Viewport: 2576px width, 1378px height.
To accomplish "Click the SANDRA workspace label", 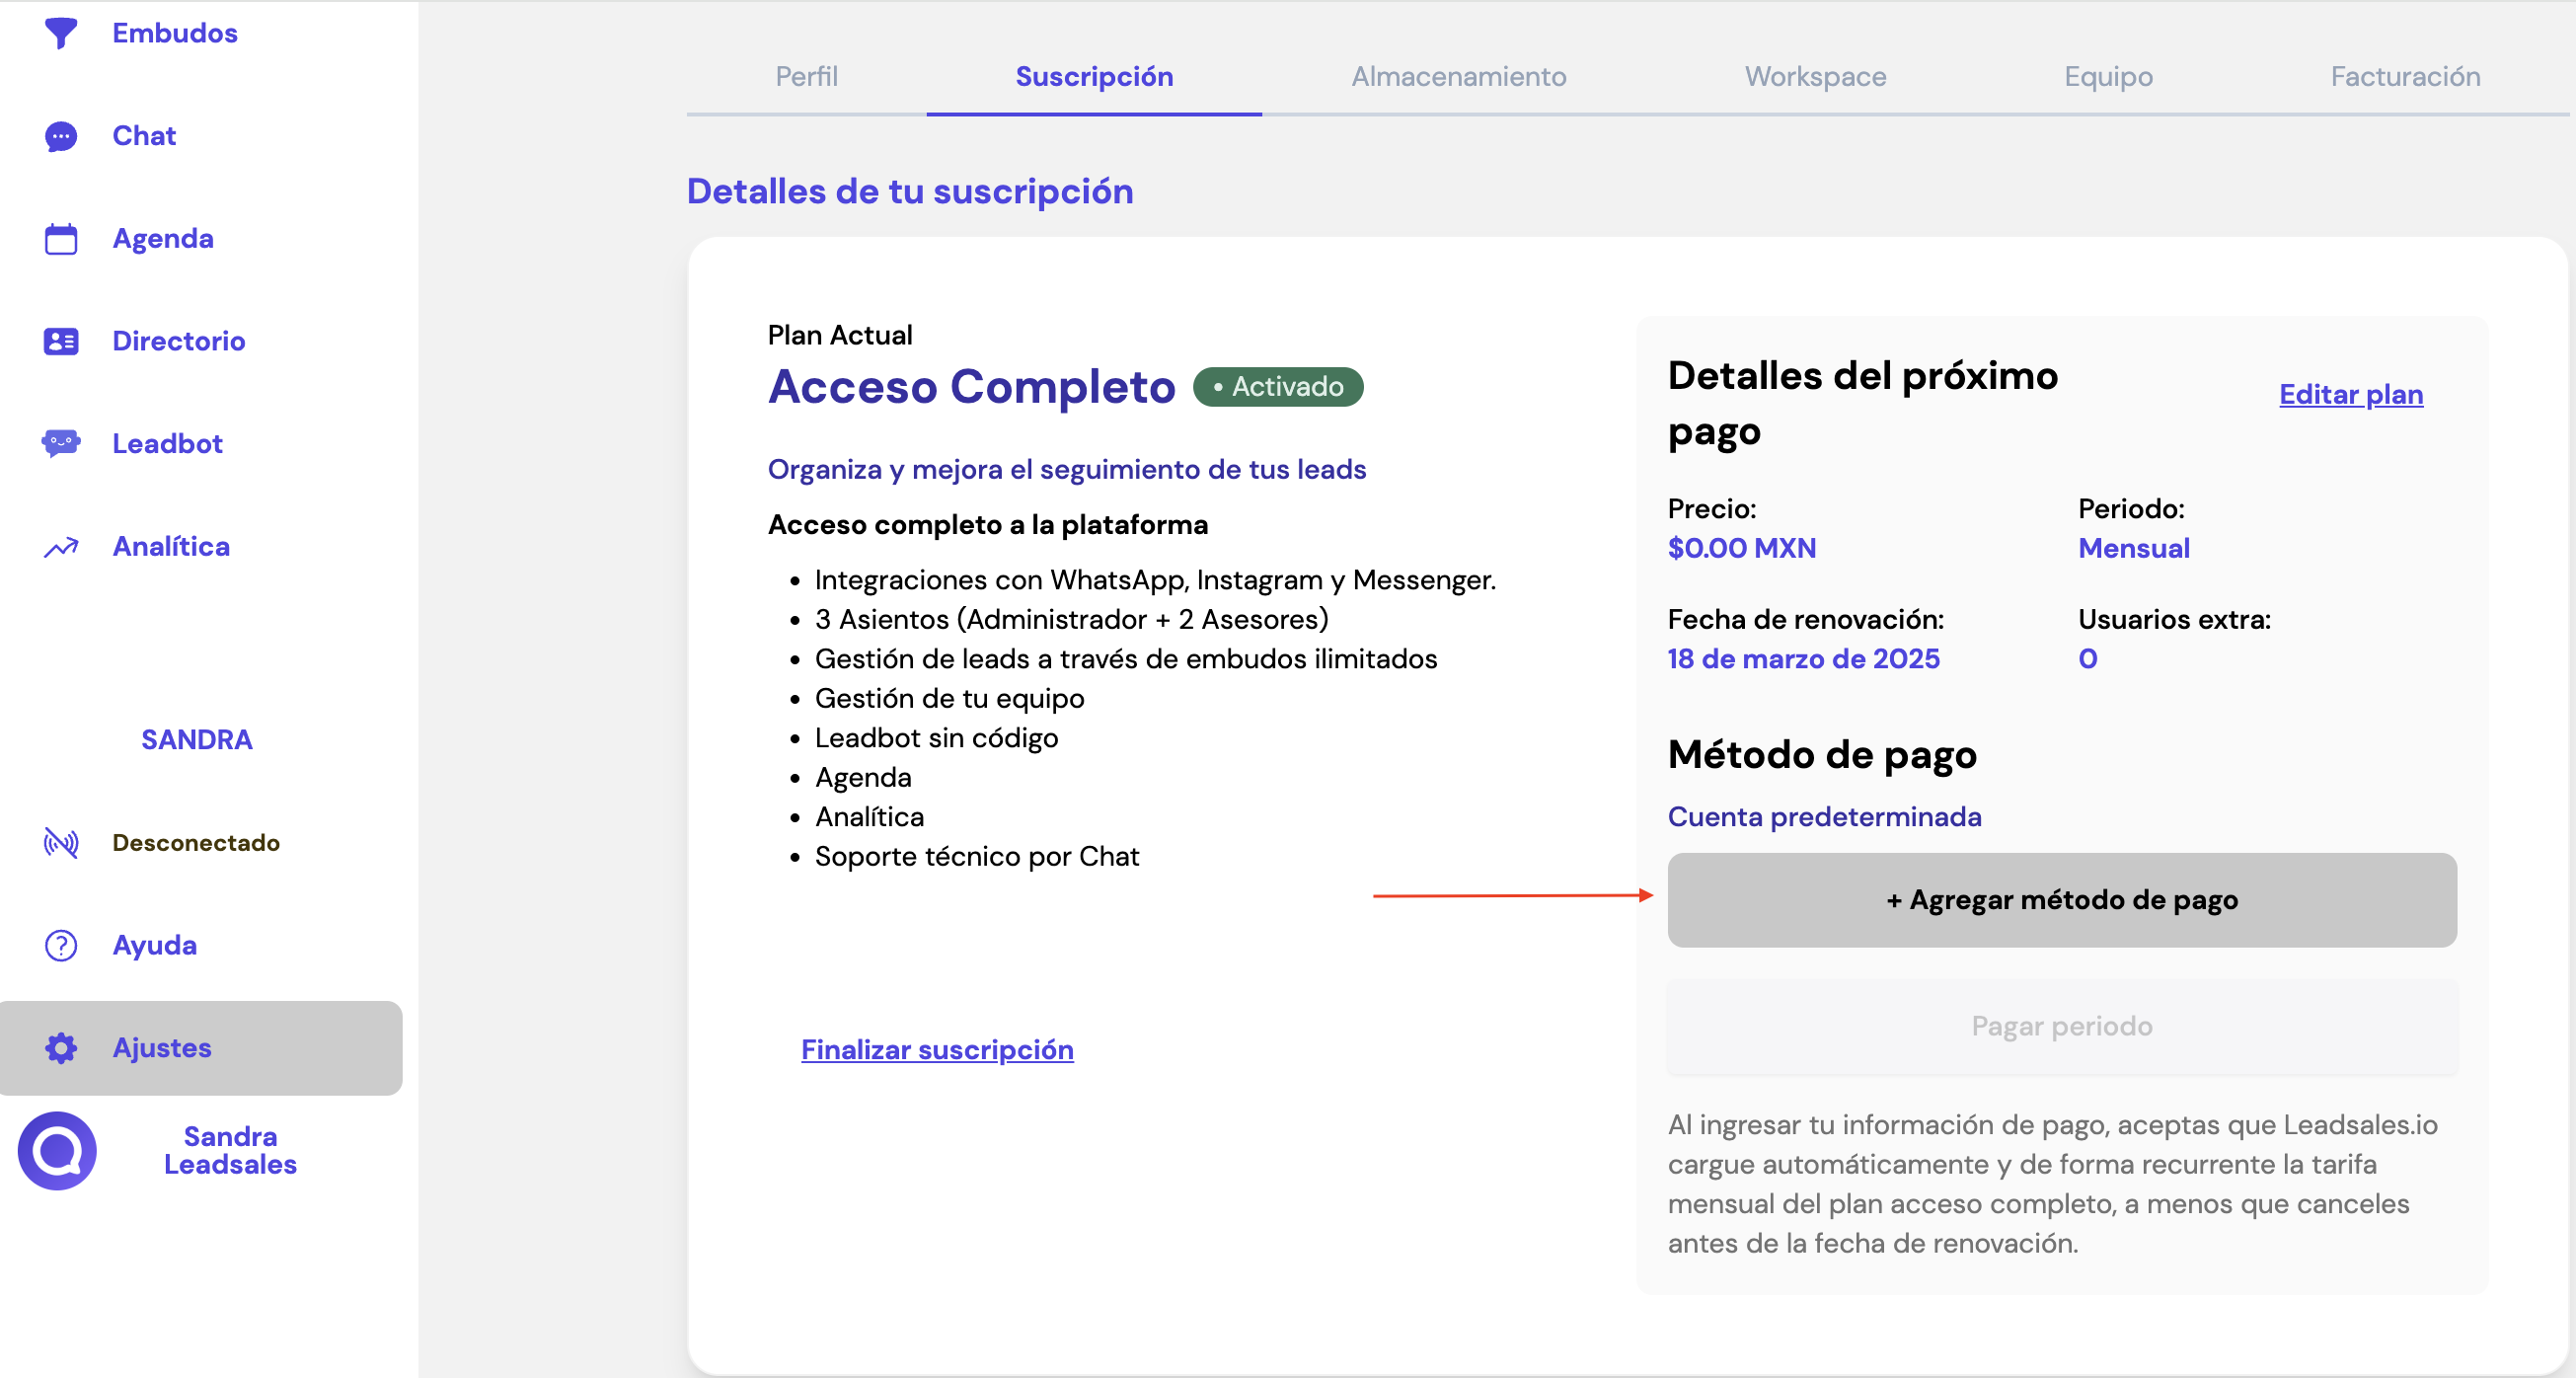I will [x=197, y=740].
